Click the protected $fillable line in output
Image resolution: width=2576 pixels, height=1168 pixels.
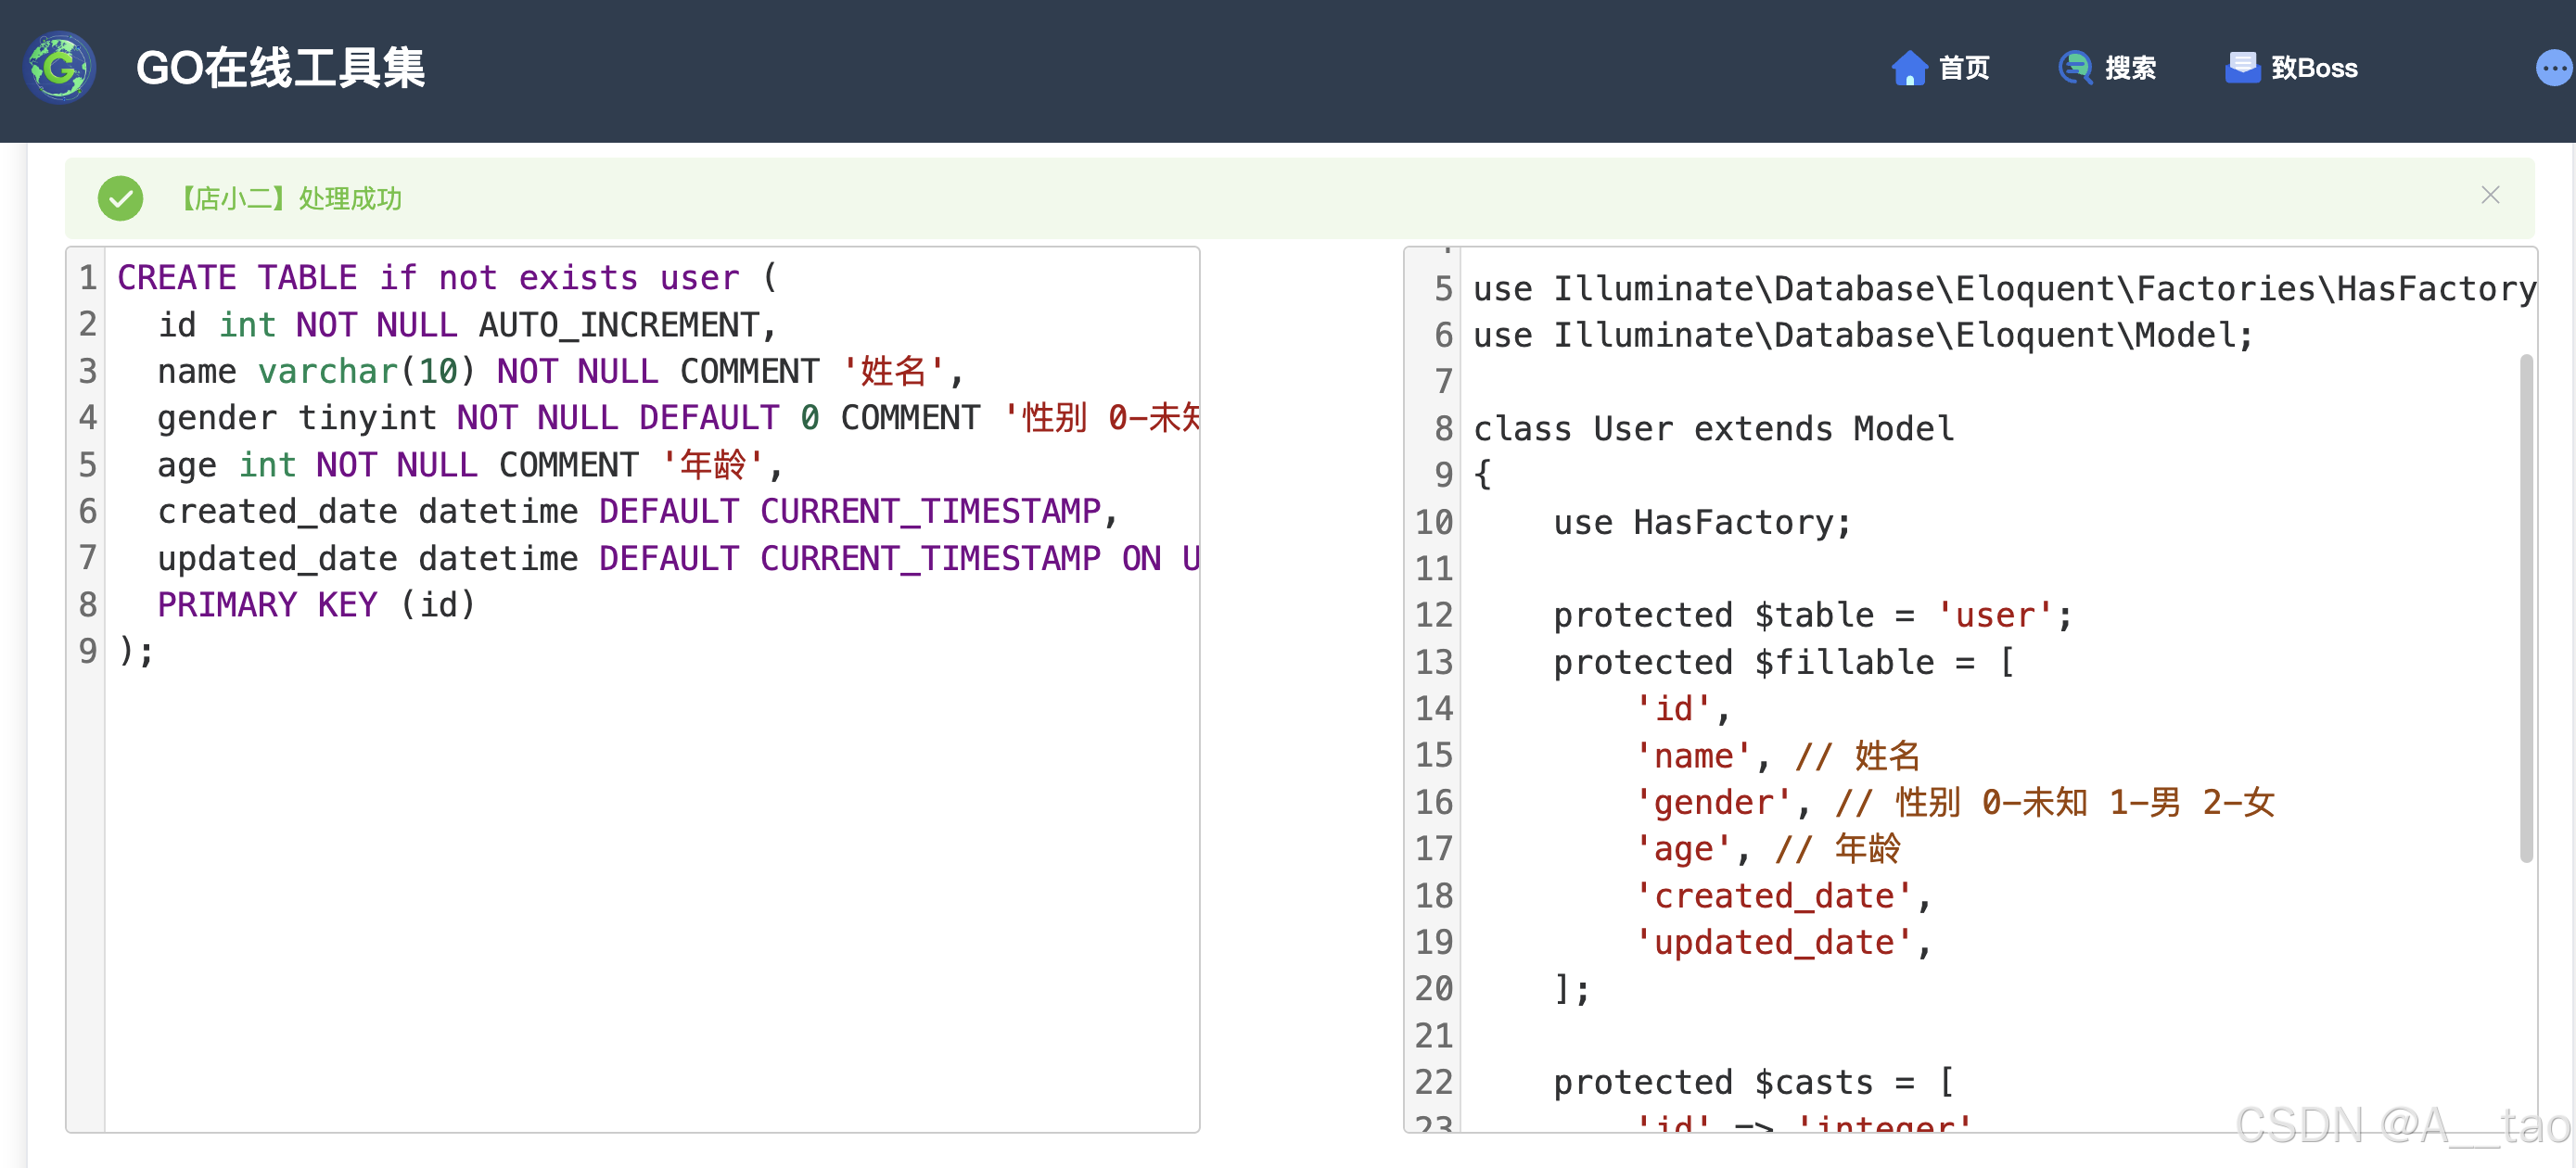click(1782, 662)
